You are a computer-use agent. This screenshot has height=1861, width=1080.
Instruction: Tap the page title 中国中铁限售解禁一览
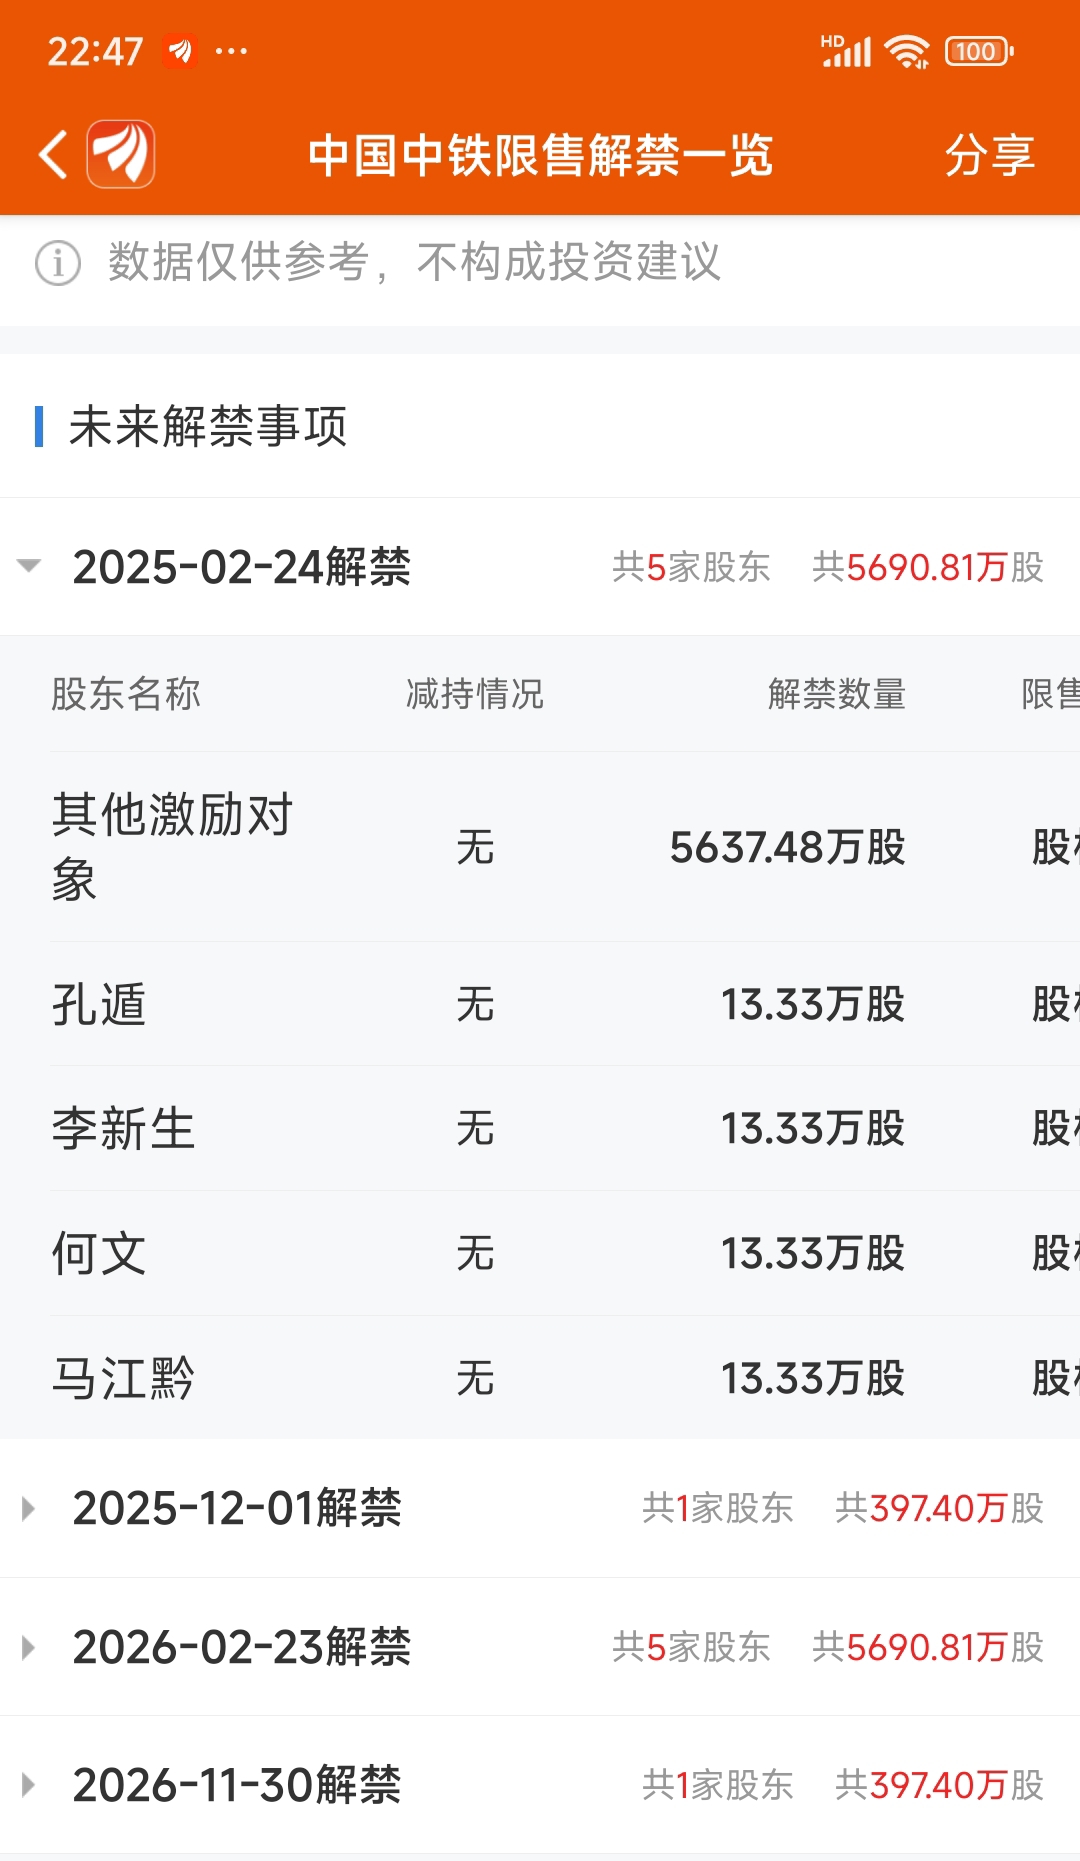point(540,155)
